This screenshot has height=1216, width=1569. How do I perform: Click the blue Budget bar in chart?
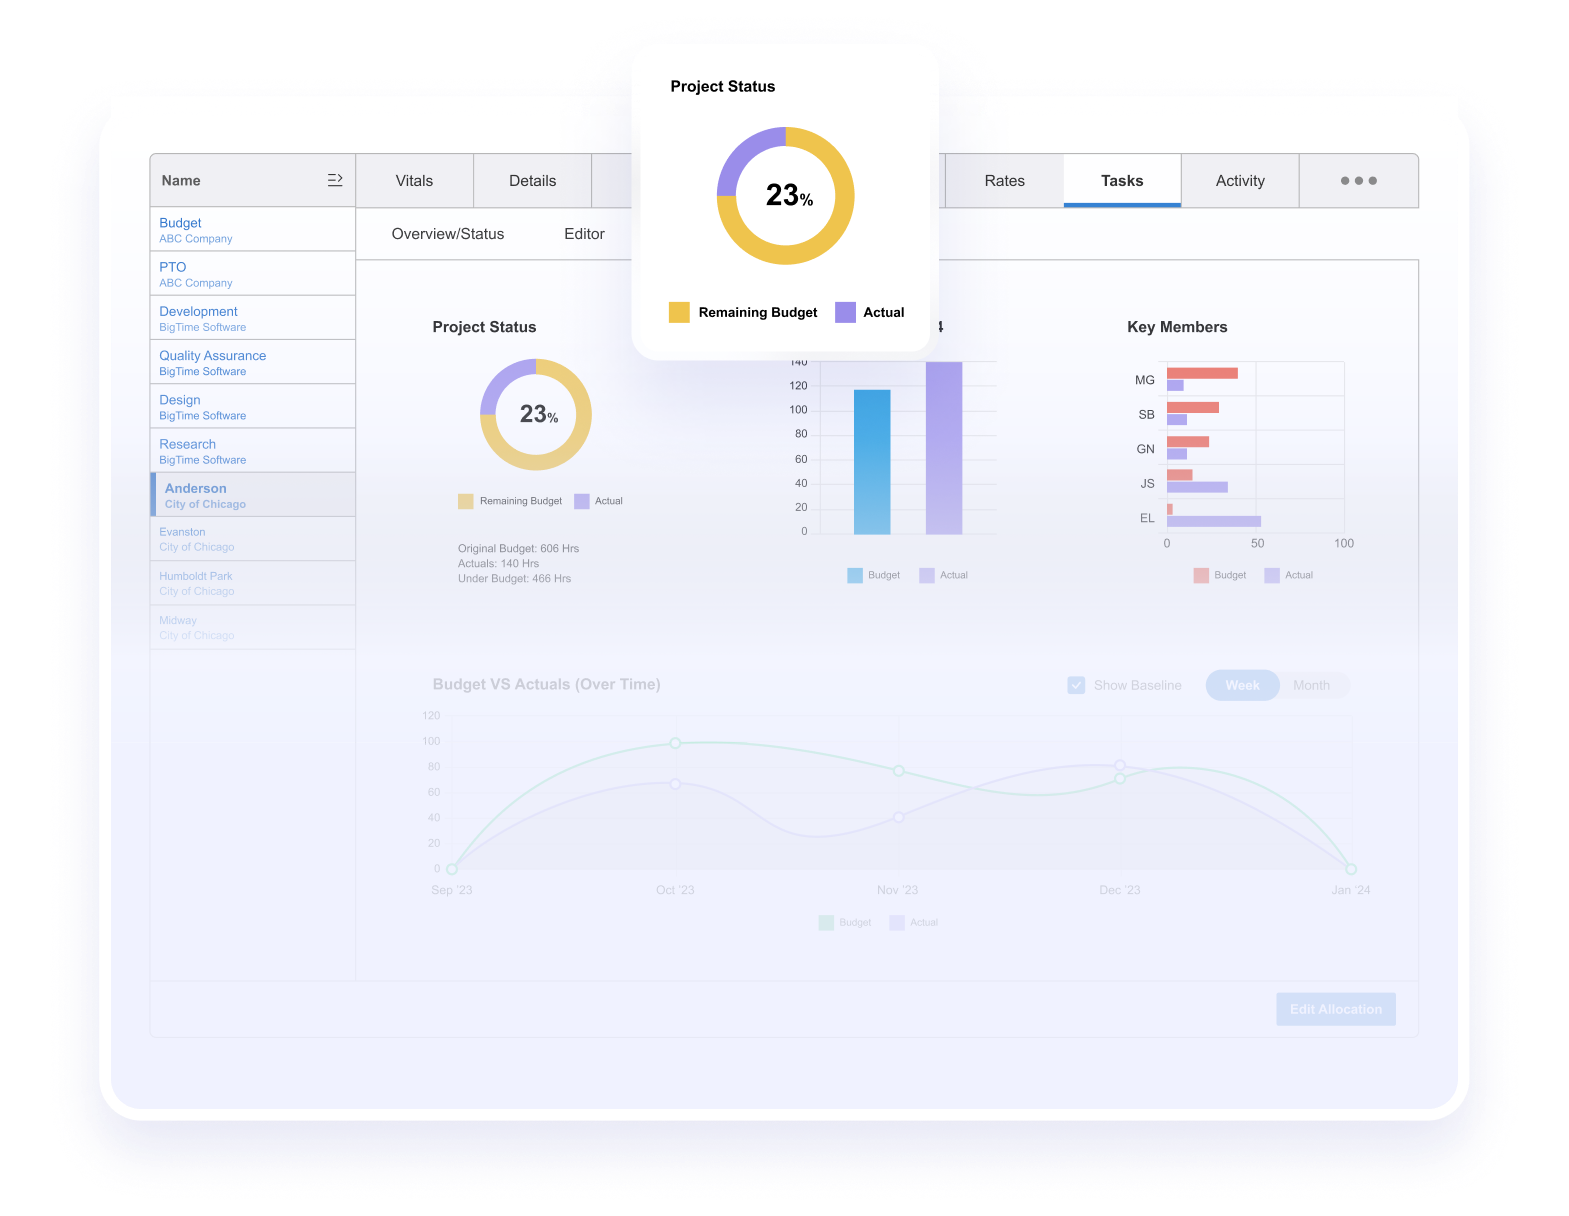pyautogui.click(x=871, y=461)
